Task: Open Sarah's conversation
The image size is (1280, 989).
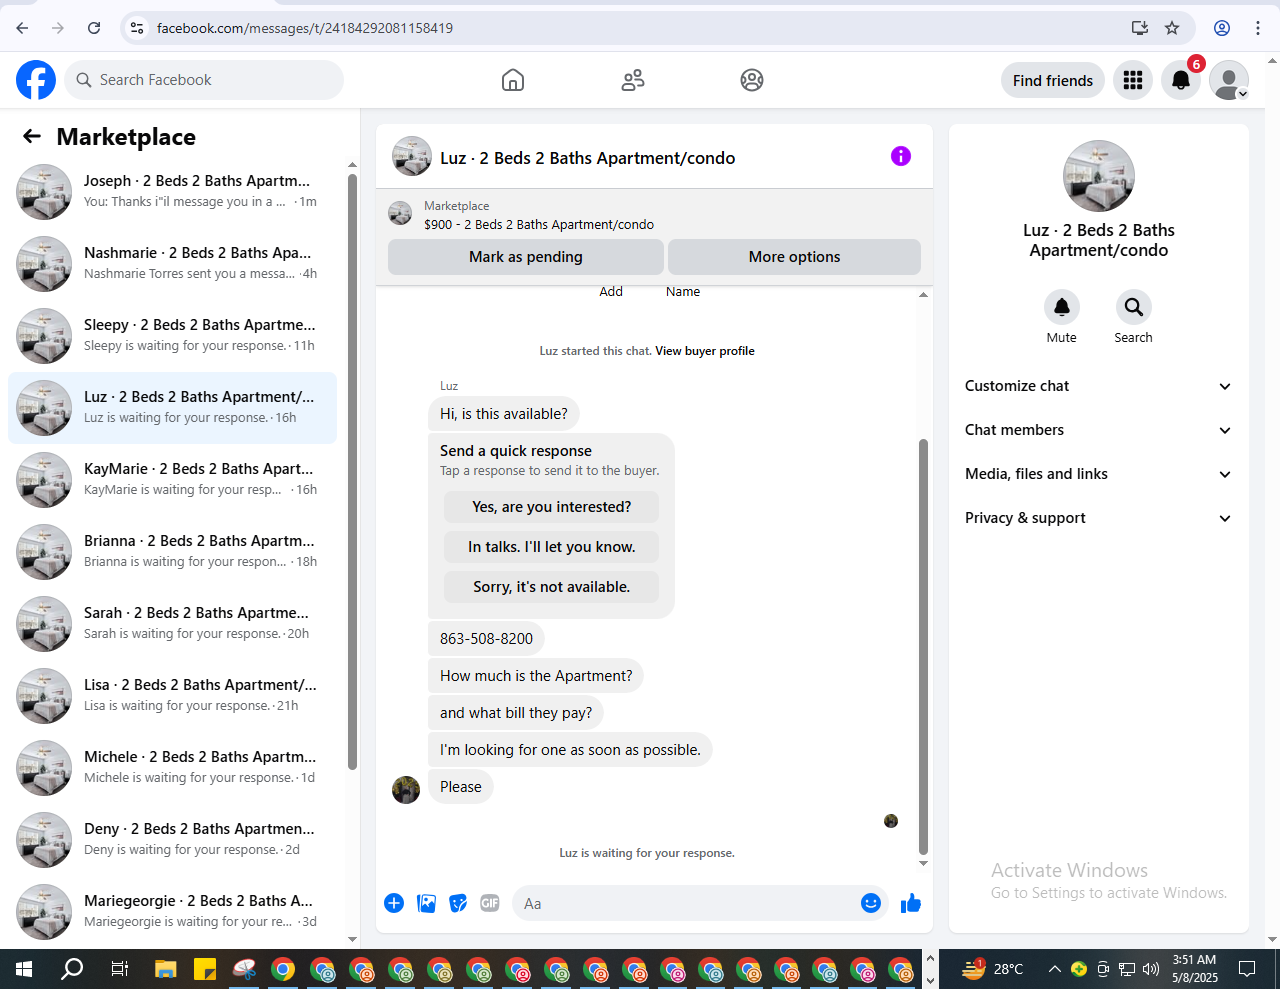Action: click(172, 624)
